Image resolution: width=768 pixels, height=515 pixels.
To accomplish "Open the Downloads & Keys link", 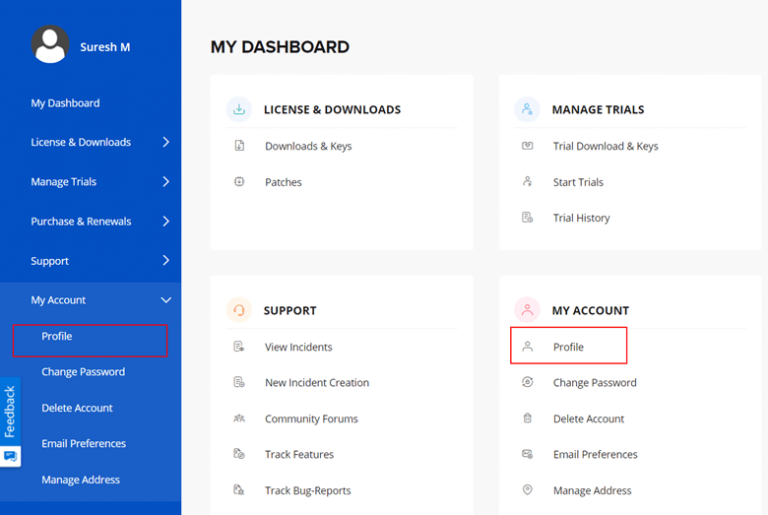I will (308, 146).
